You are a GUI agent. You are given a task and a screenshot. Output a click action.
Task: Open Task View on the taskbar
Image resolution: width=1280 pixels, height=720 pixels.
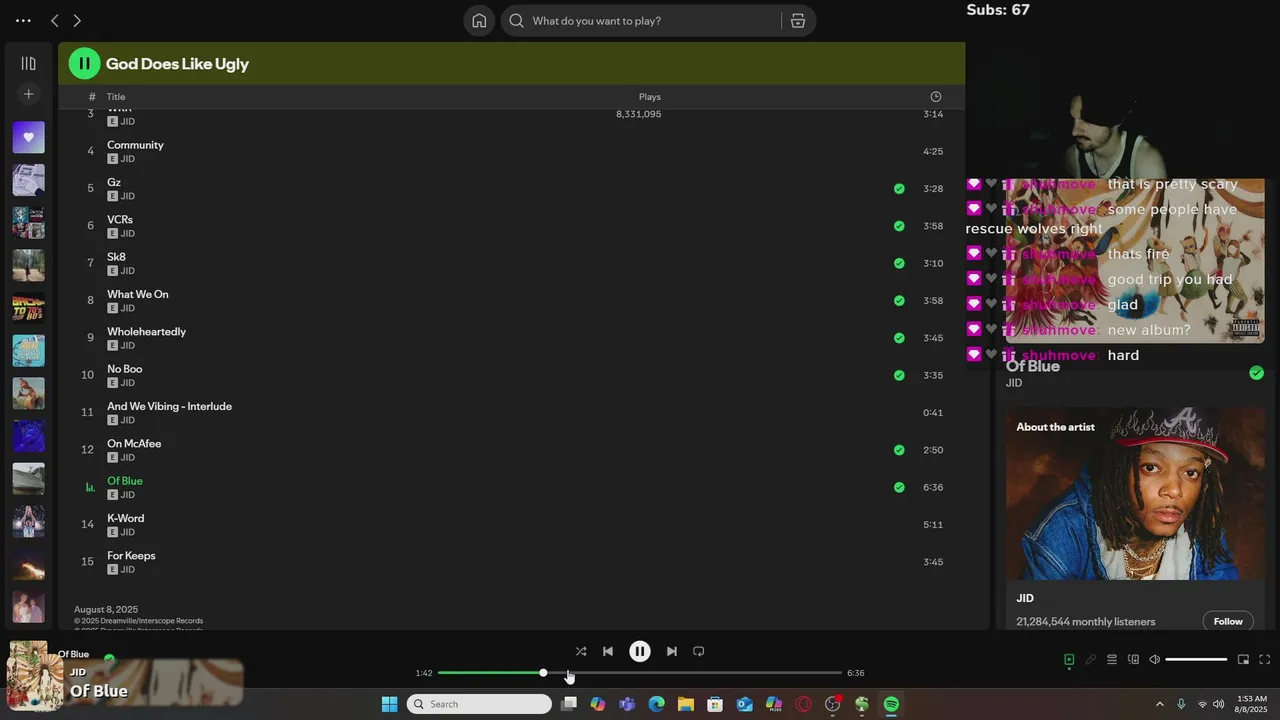569,704
